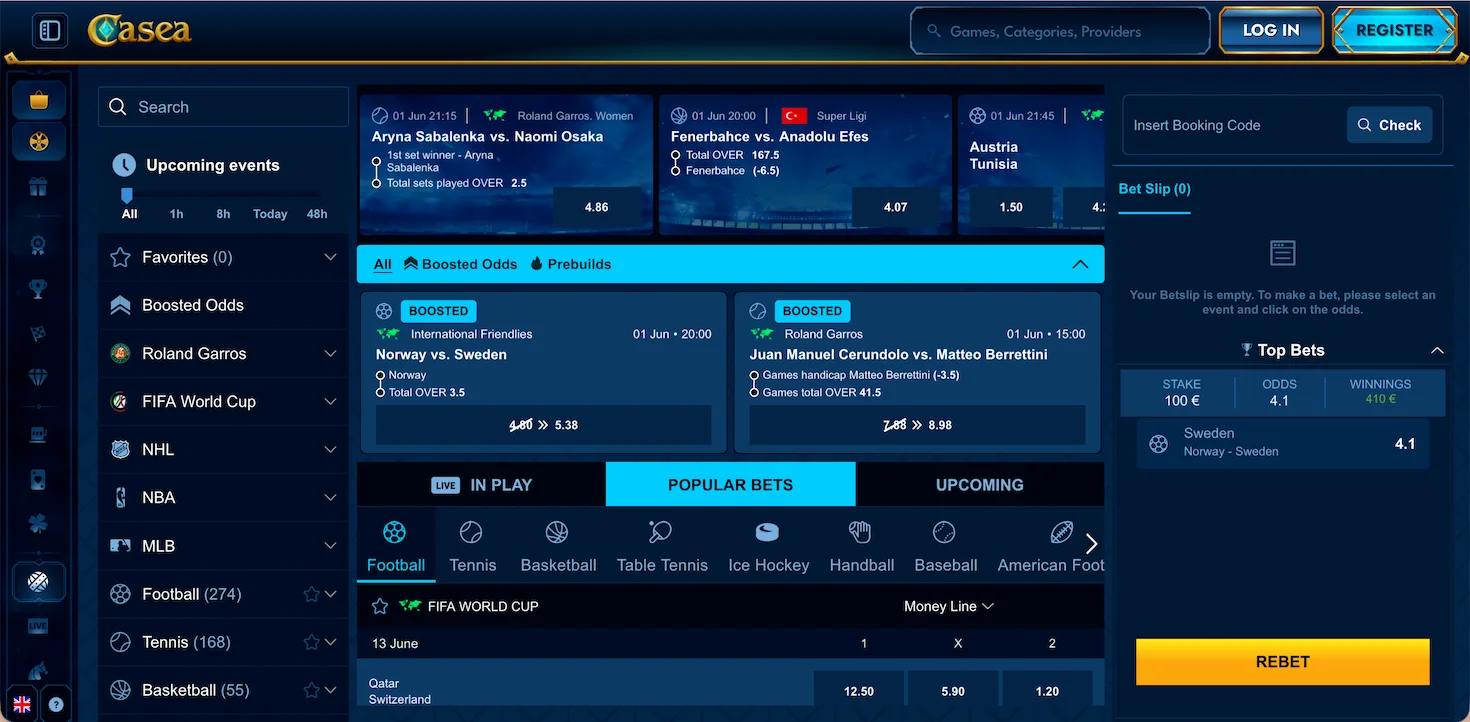The width and height of the screenshot is (1470, 722).
Task: Change language via the UK flag icon
Action: coord(21,704)
